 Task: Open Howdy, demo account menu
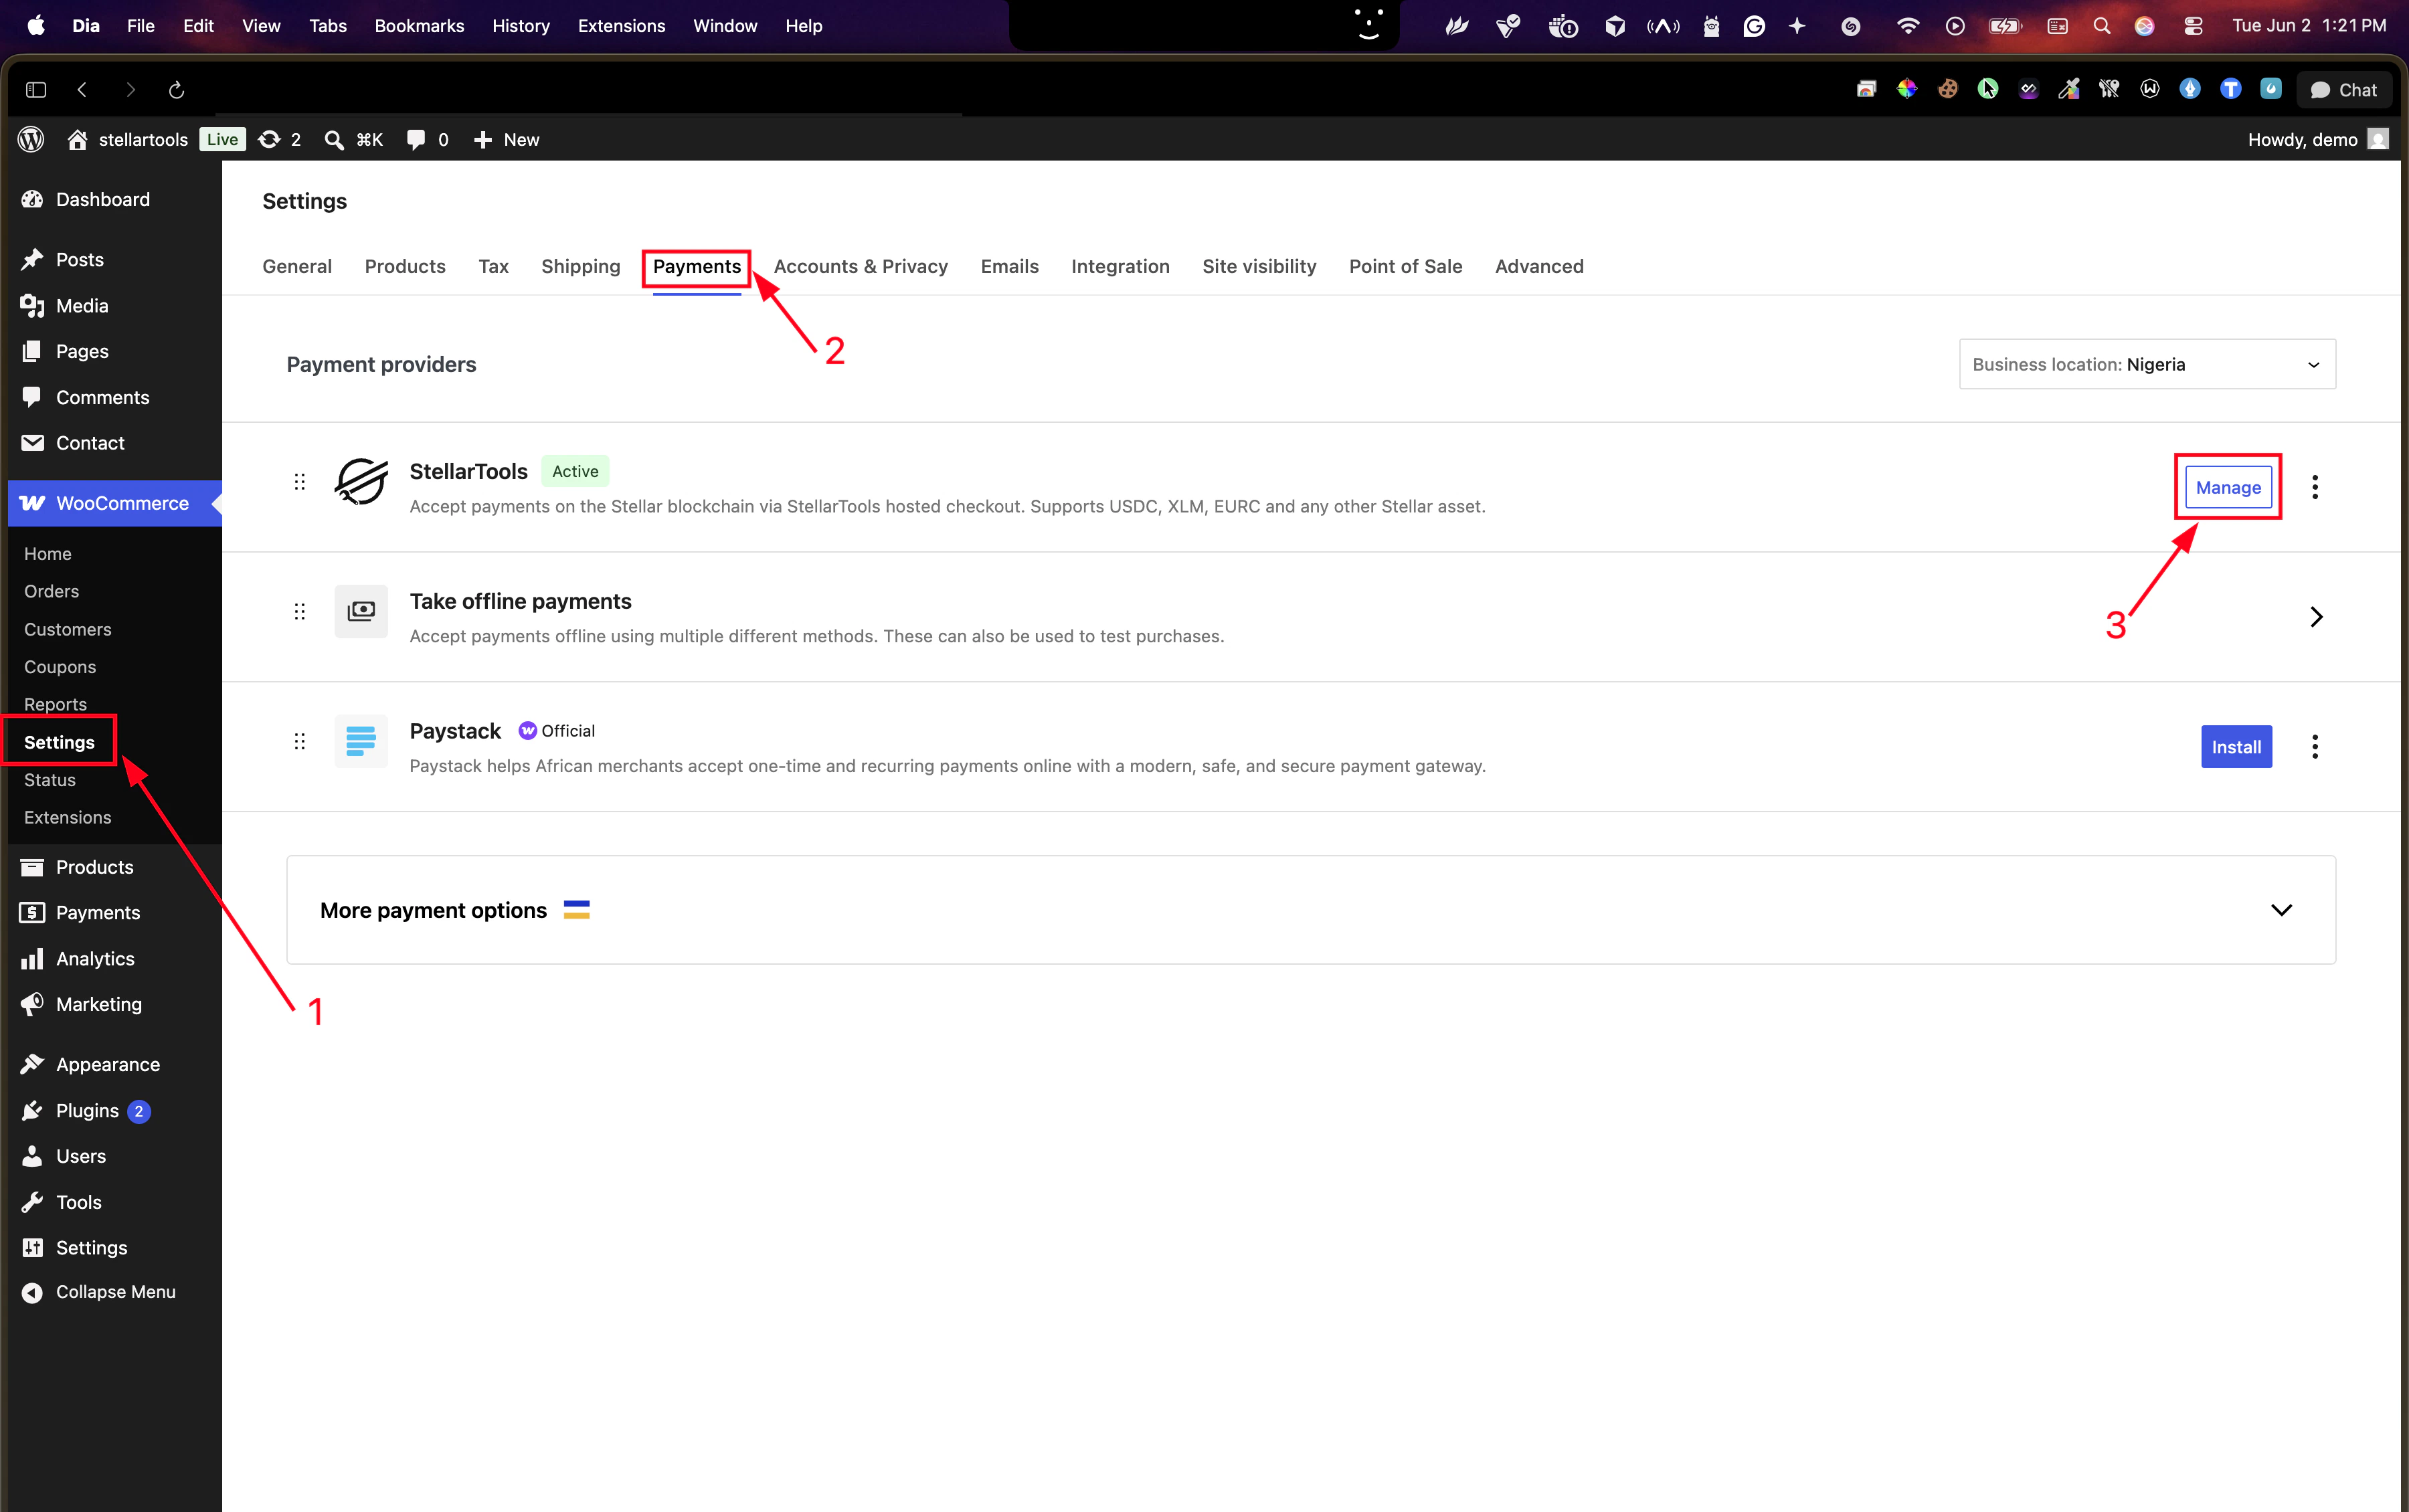pyautogui.click(x=2317, y=139)
